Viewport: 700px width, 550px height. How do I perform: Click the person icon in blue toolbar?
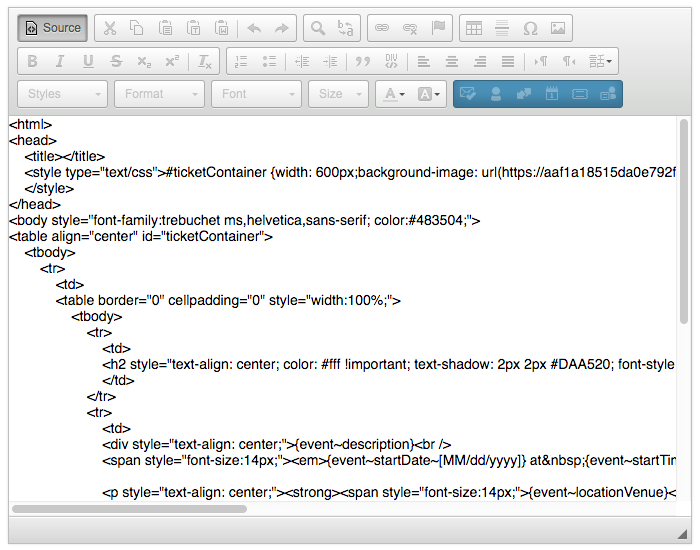[495, 94]
